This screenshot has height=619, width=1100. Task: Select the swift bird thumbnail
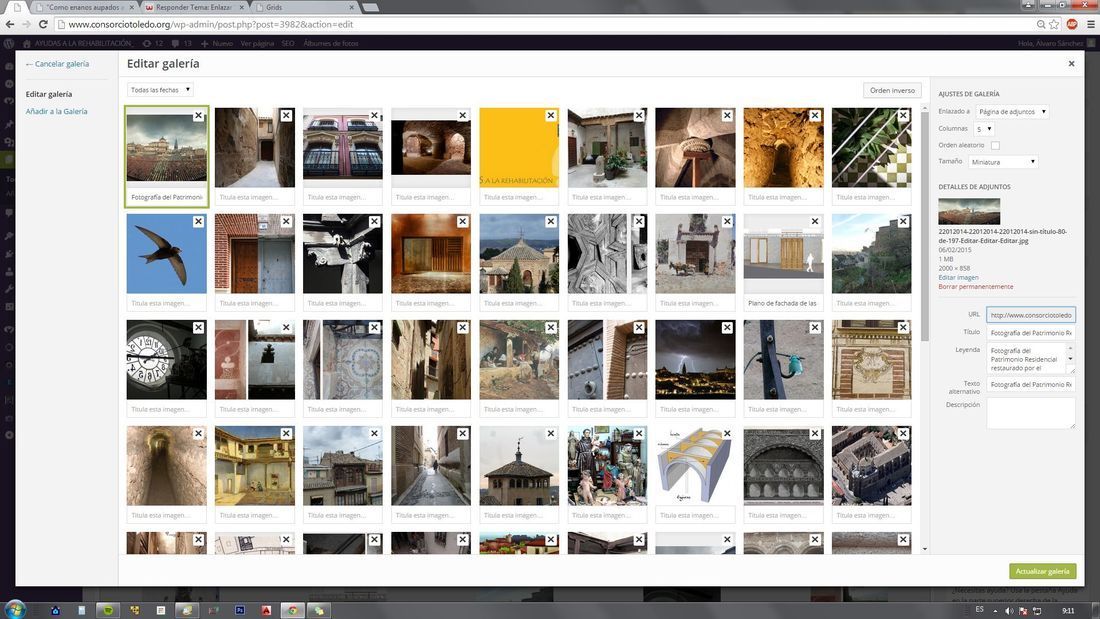(x=167, y=254)
